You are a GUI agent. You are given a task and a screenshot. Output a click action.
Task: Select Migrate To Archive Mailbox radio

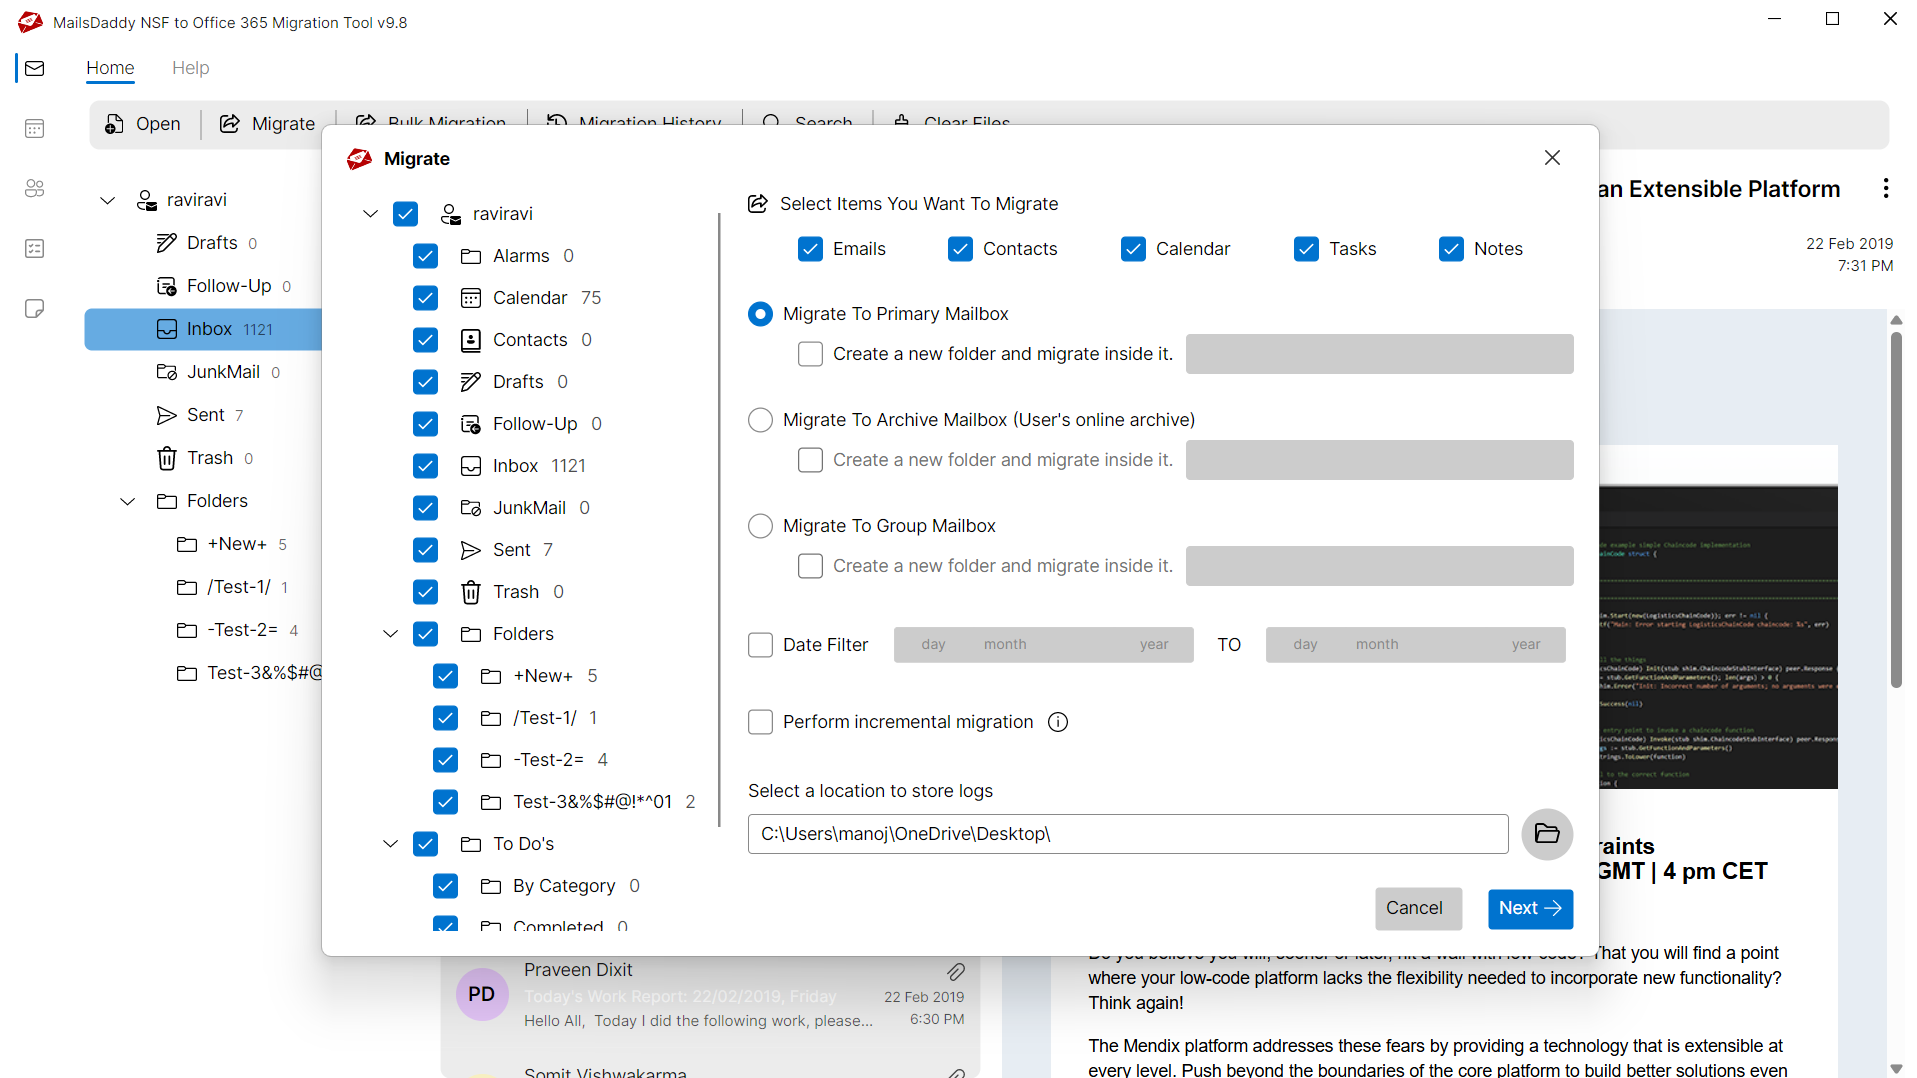pos(760,420)
